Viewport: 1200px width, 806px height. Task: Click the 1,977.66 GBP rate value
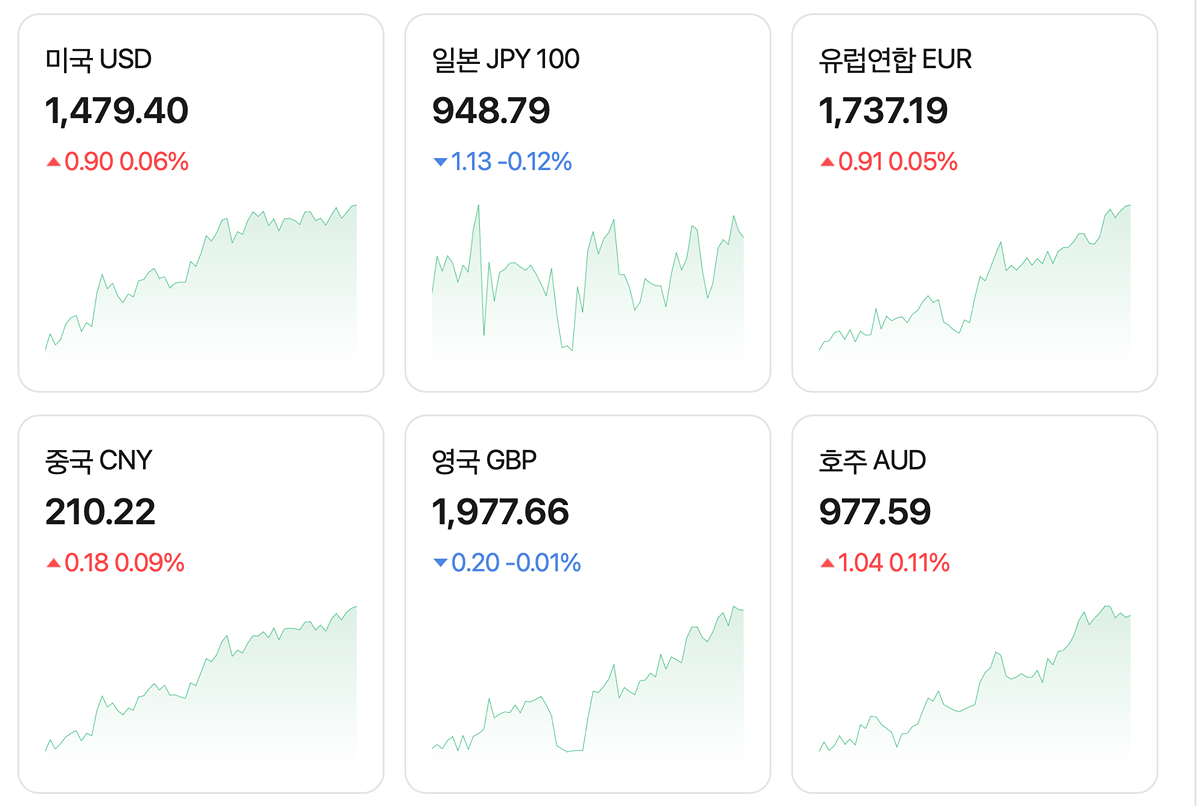(x=500, y=512)
